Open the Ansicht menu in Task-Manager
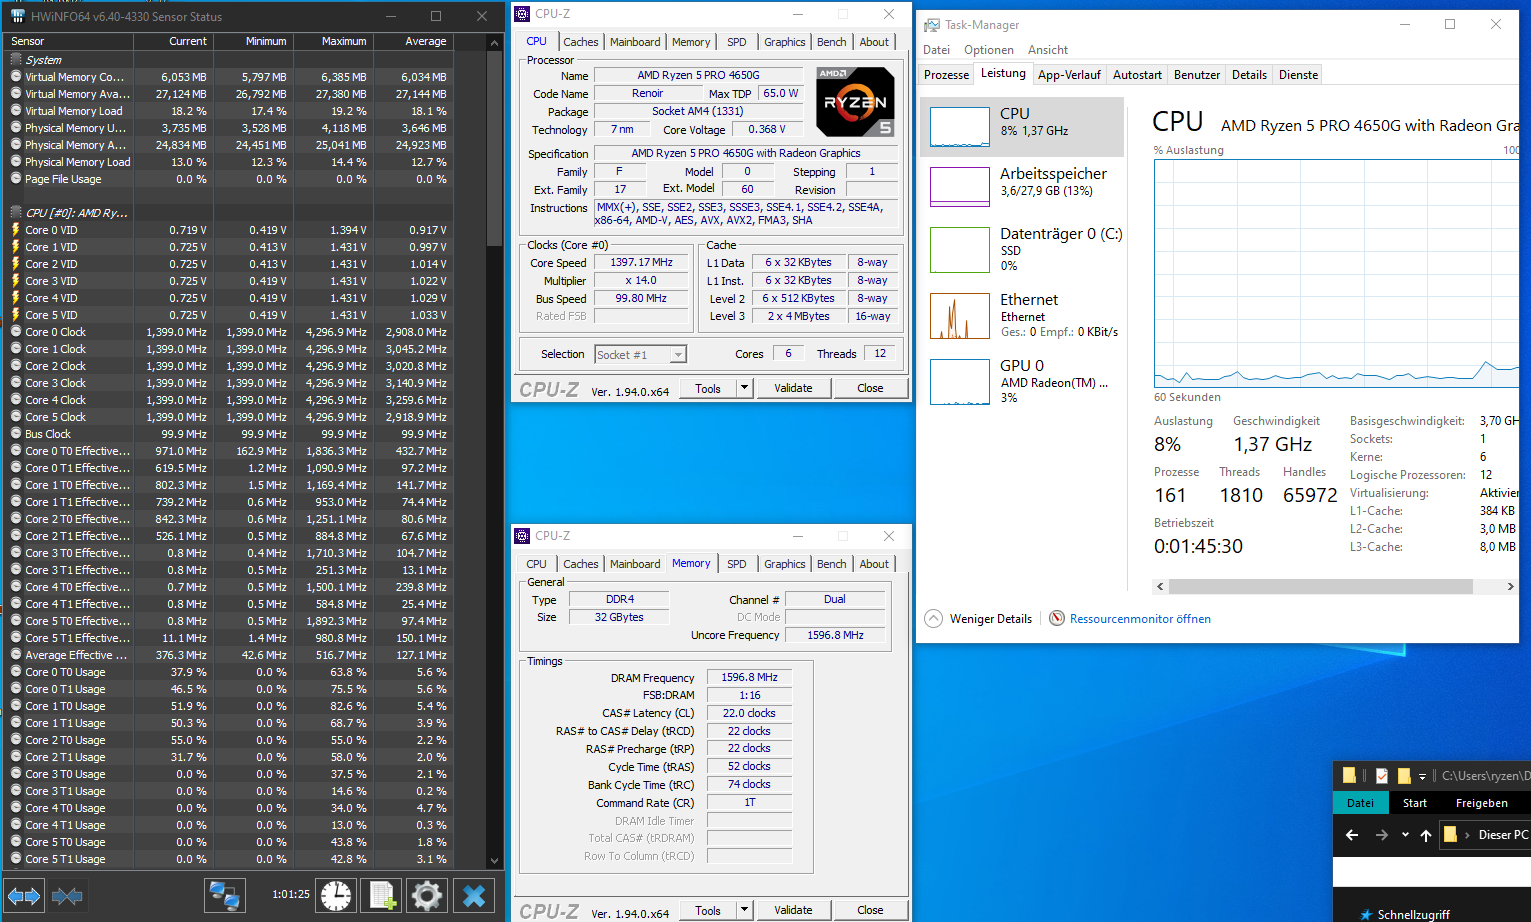1531x922 pixels. pyautogui.click(x=1048, y=50)
